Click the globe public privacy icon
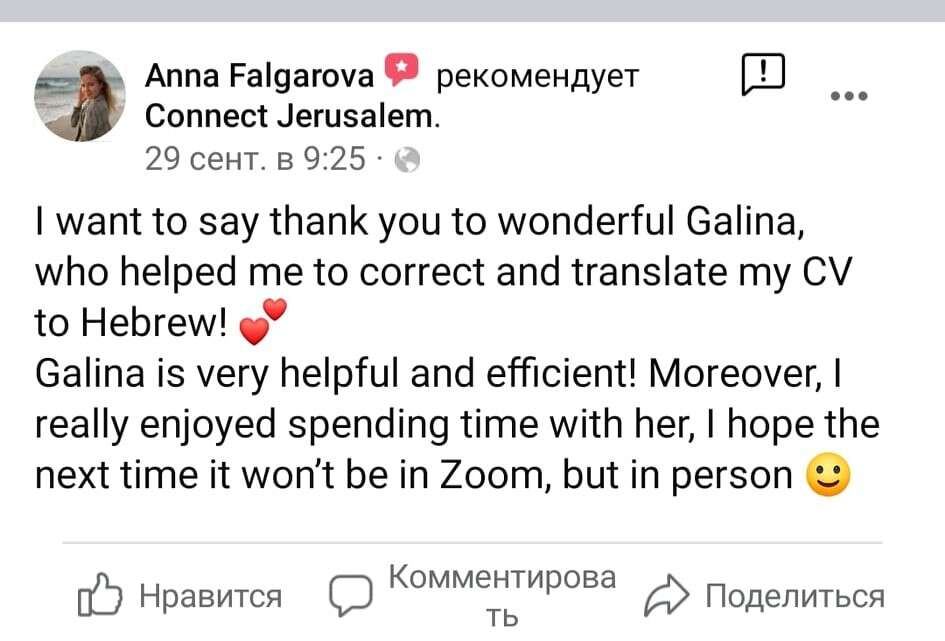945x641 pixels. (x=407, y=160)
